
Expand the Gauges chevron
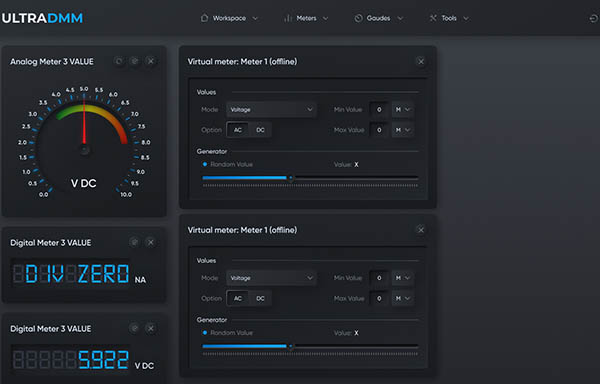pyautogui.click(x=400, y=18)
